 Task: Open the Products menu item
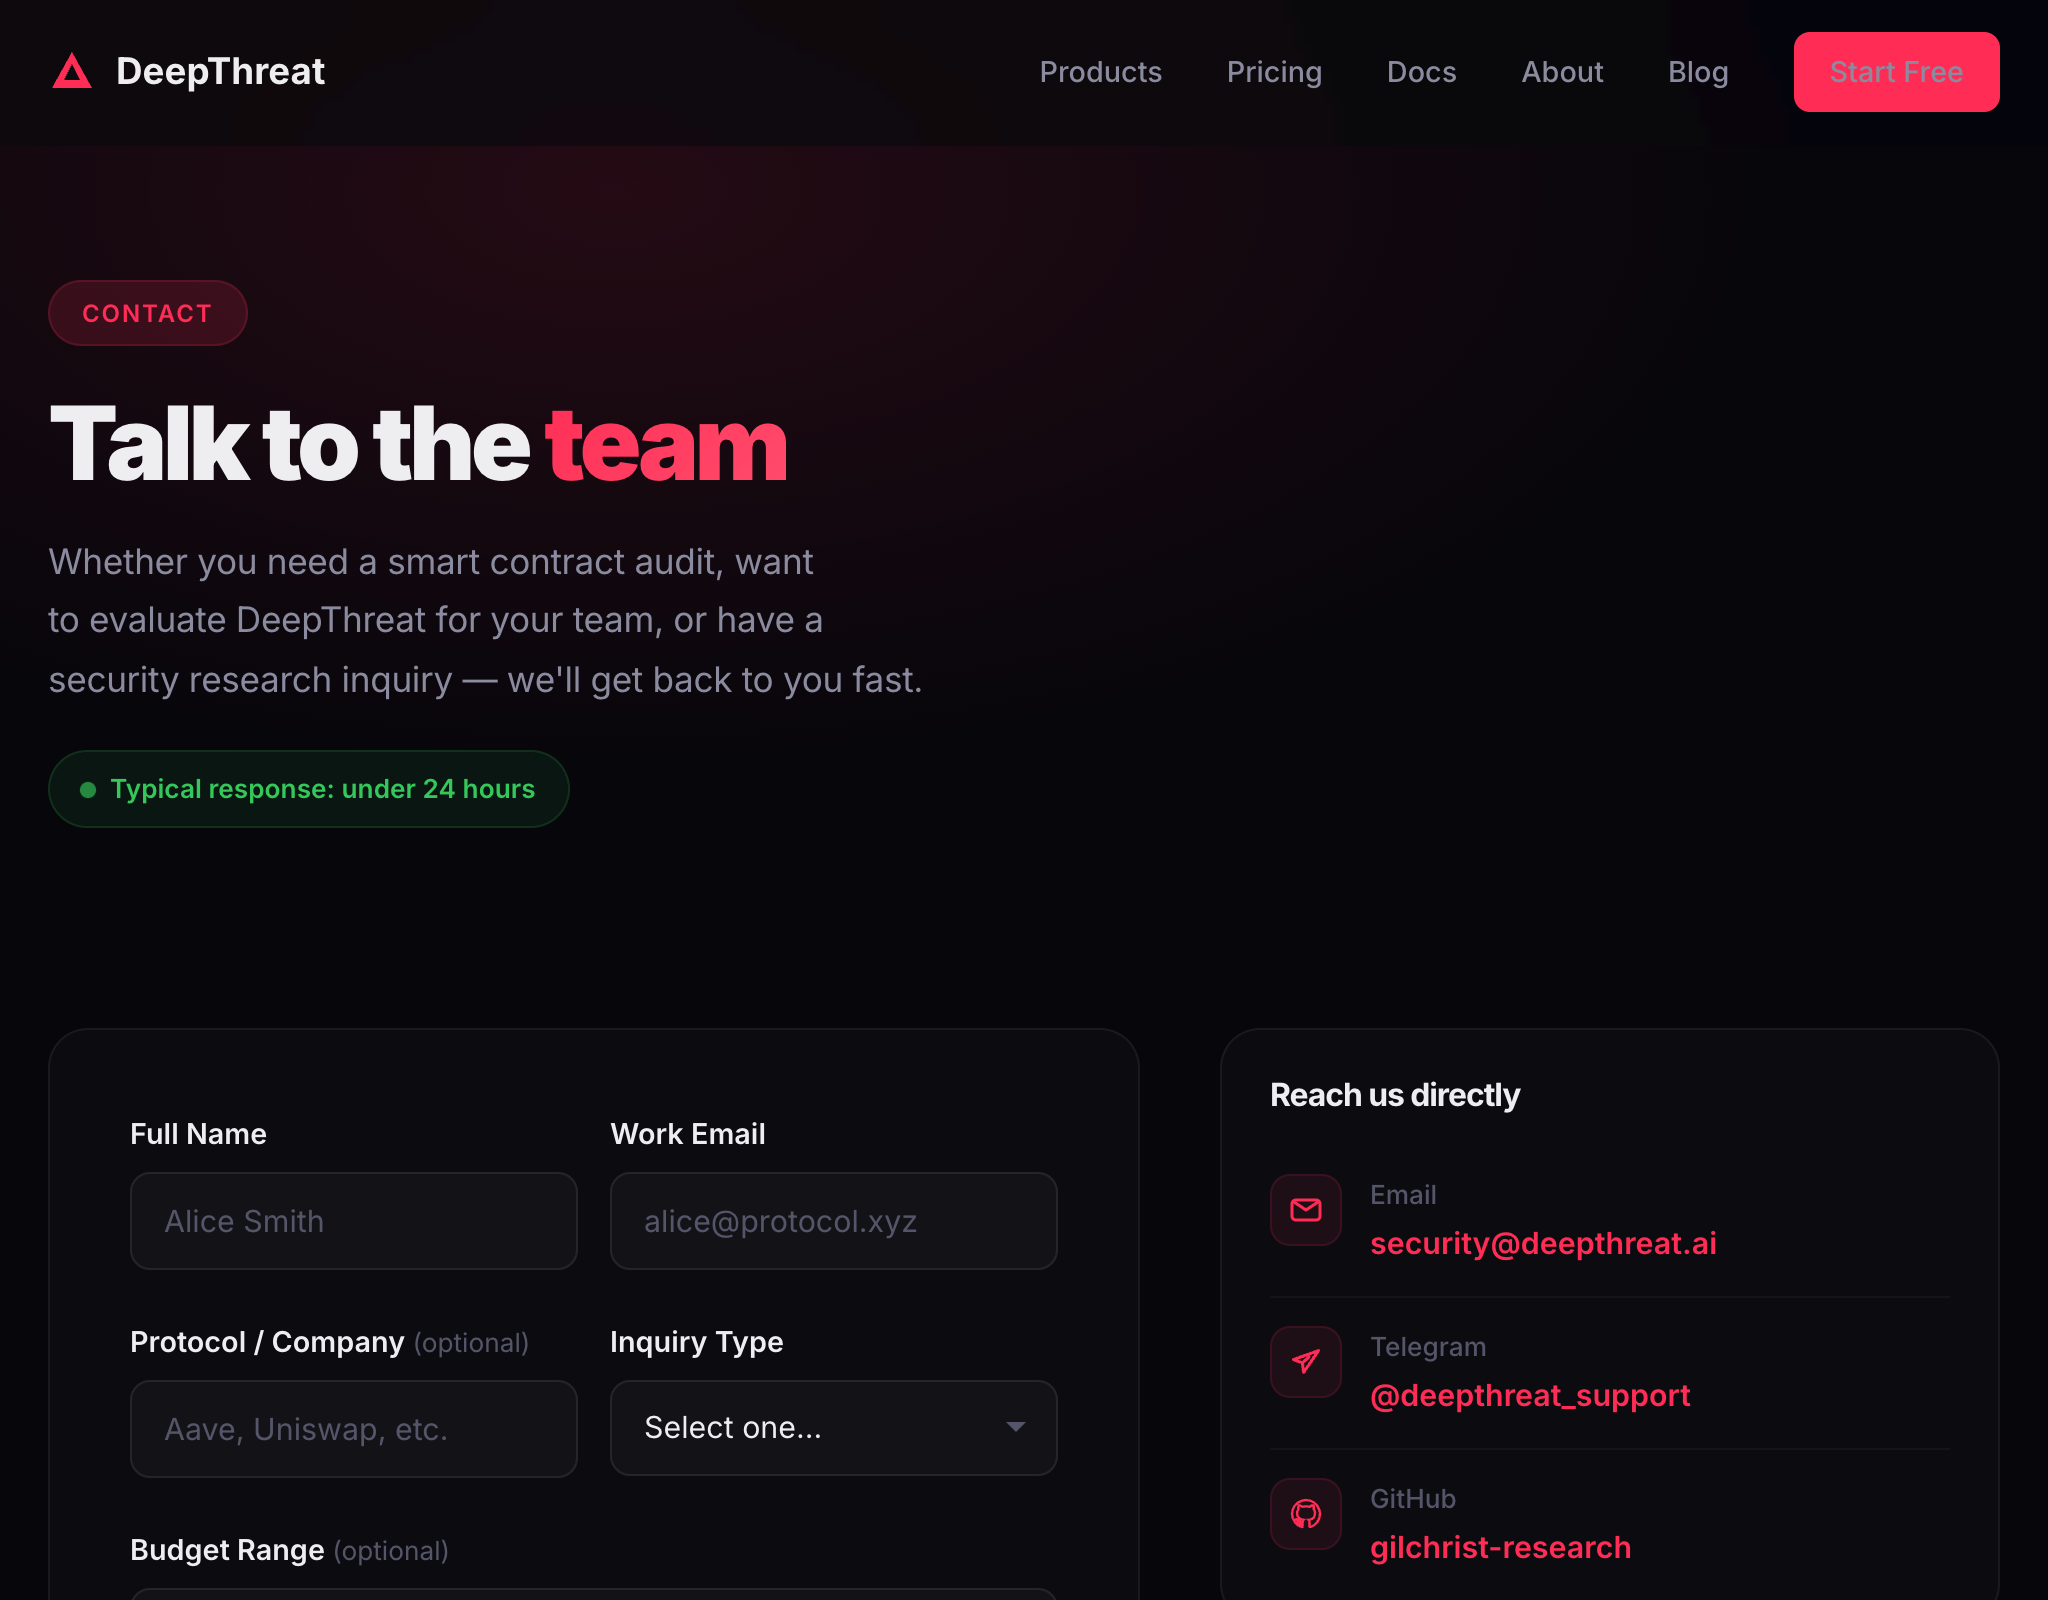1100,72
